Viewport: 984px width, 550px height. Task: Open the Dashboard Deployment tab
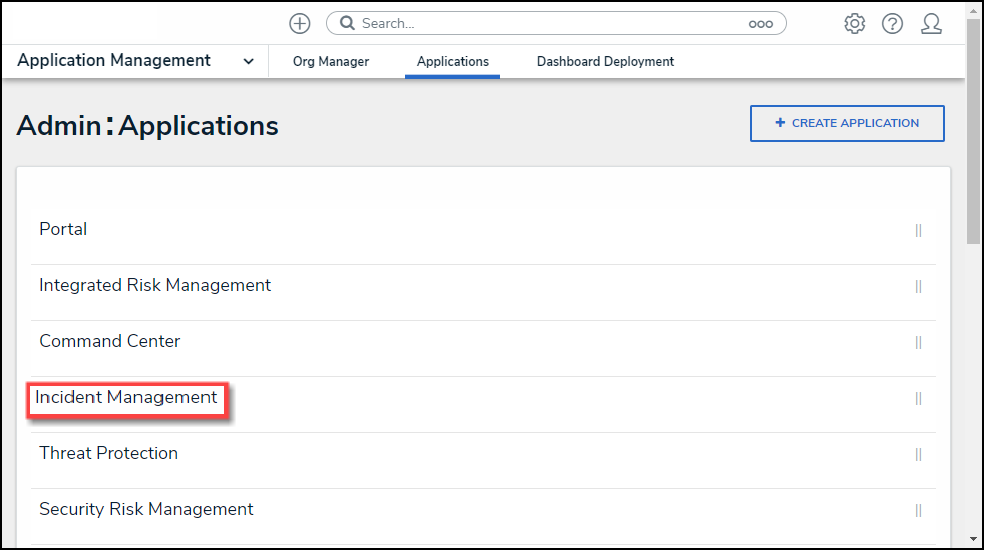[x=605, y=61]
